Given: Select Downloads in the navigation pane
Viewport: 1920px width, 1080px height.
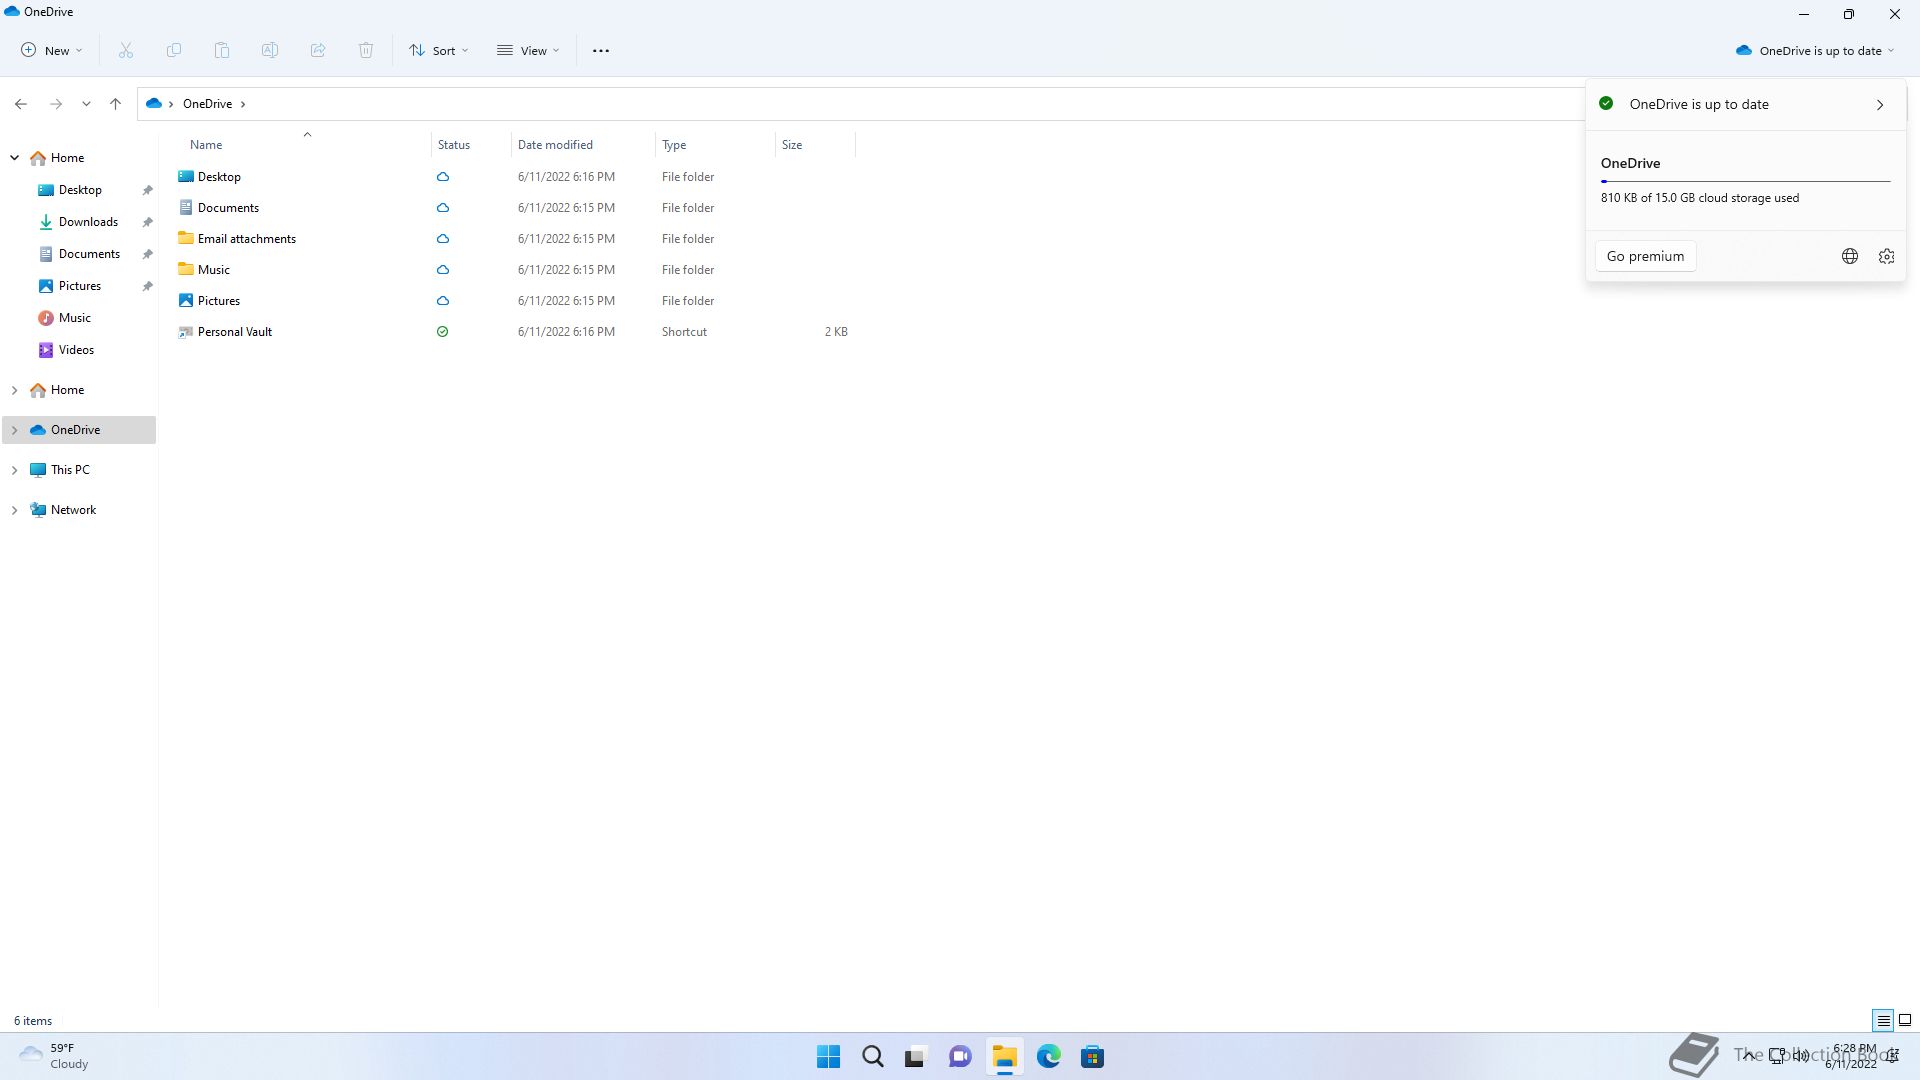Looking at the screenshot, I should click(x=88, y=222).
